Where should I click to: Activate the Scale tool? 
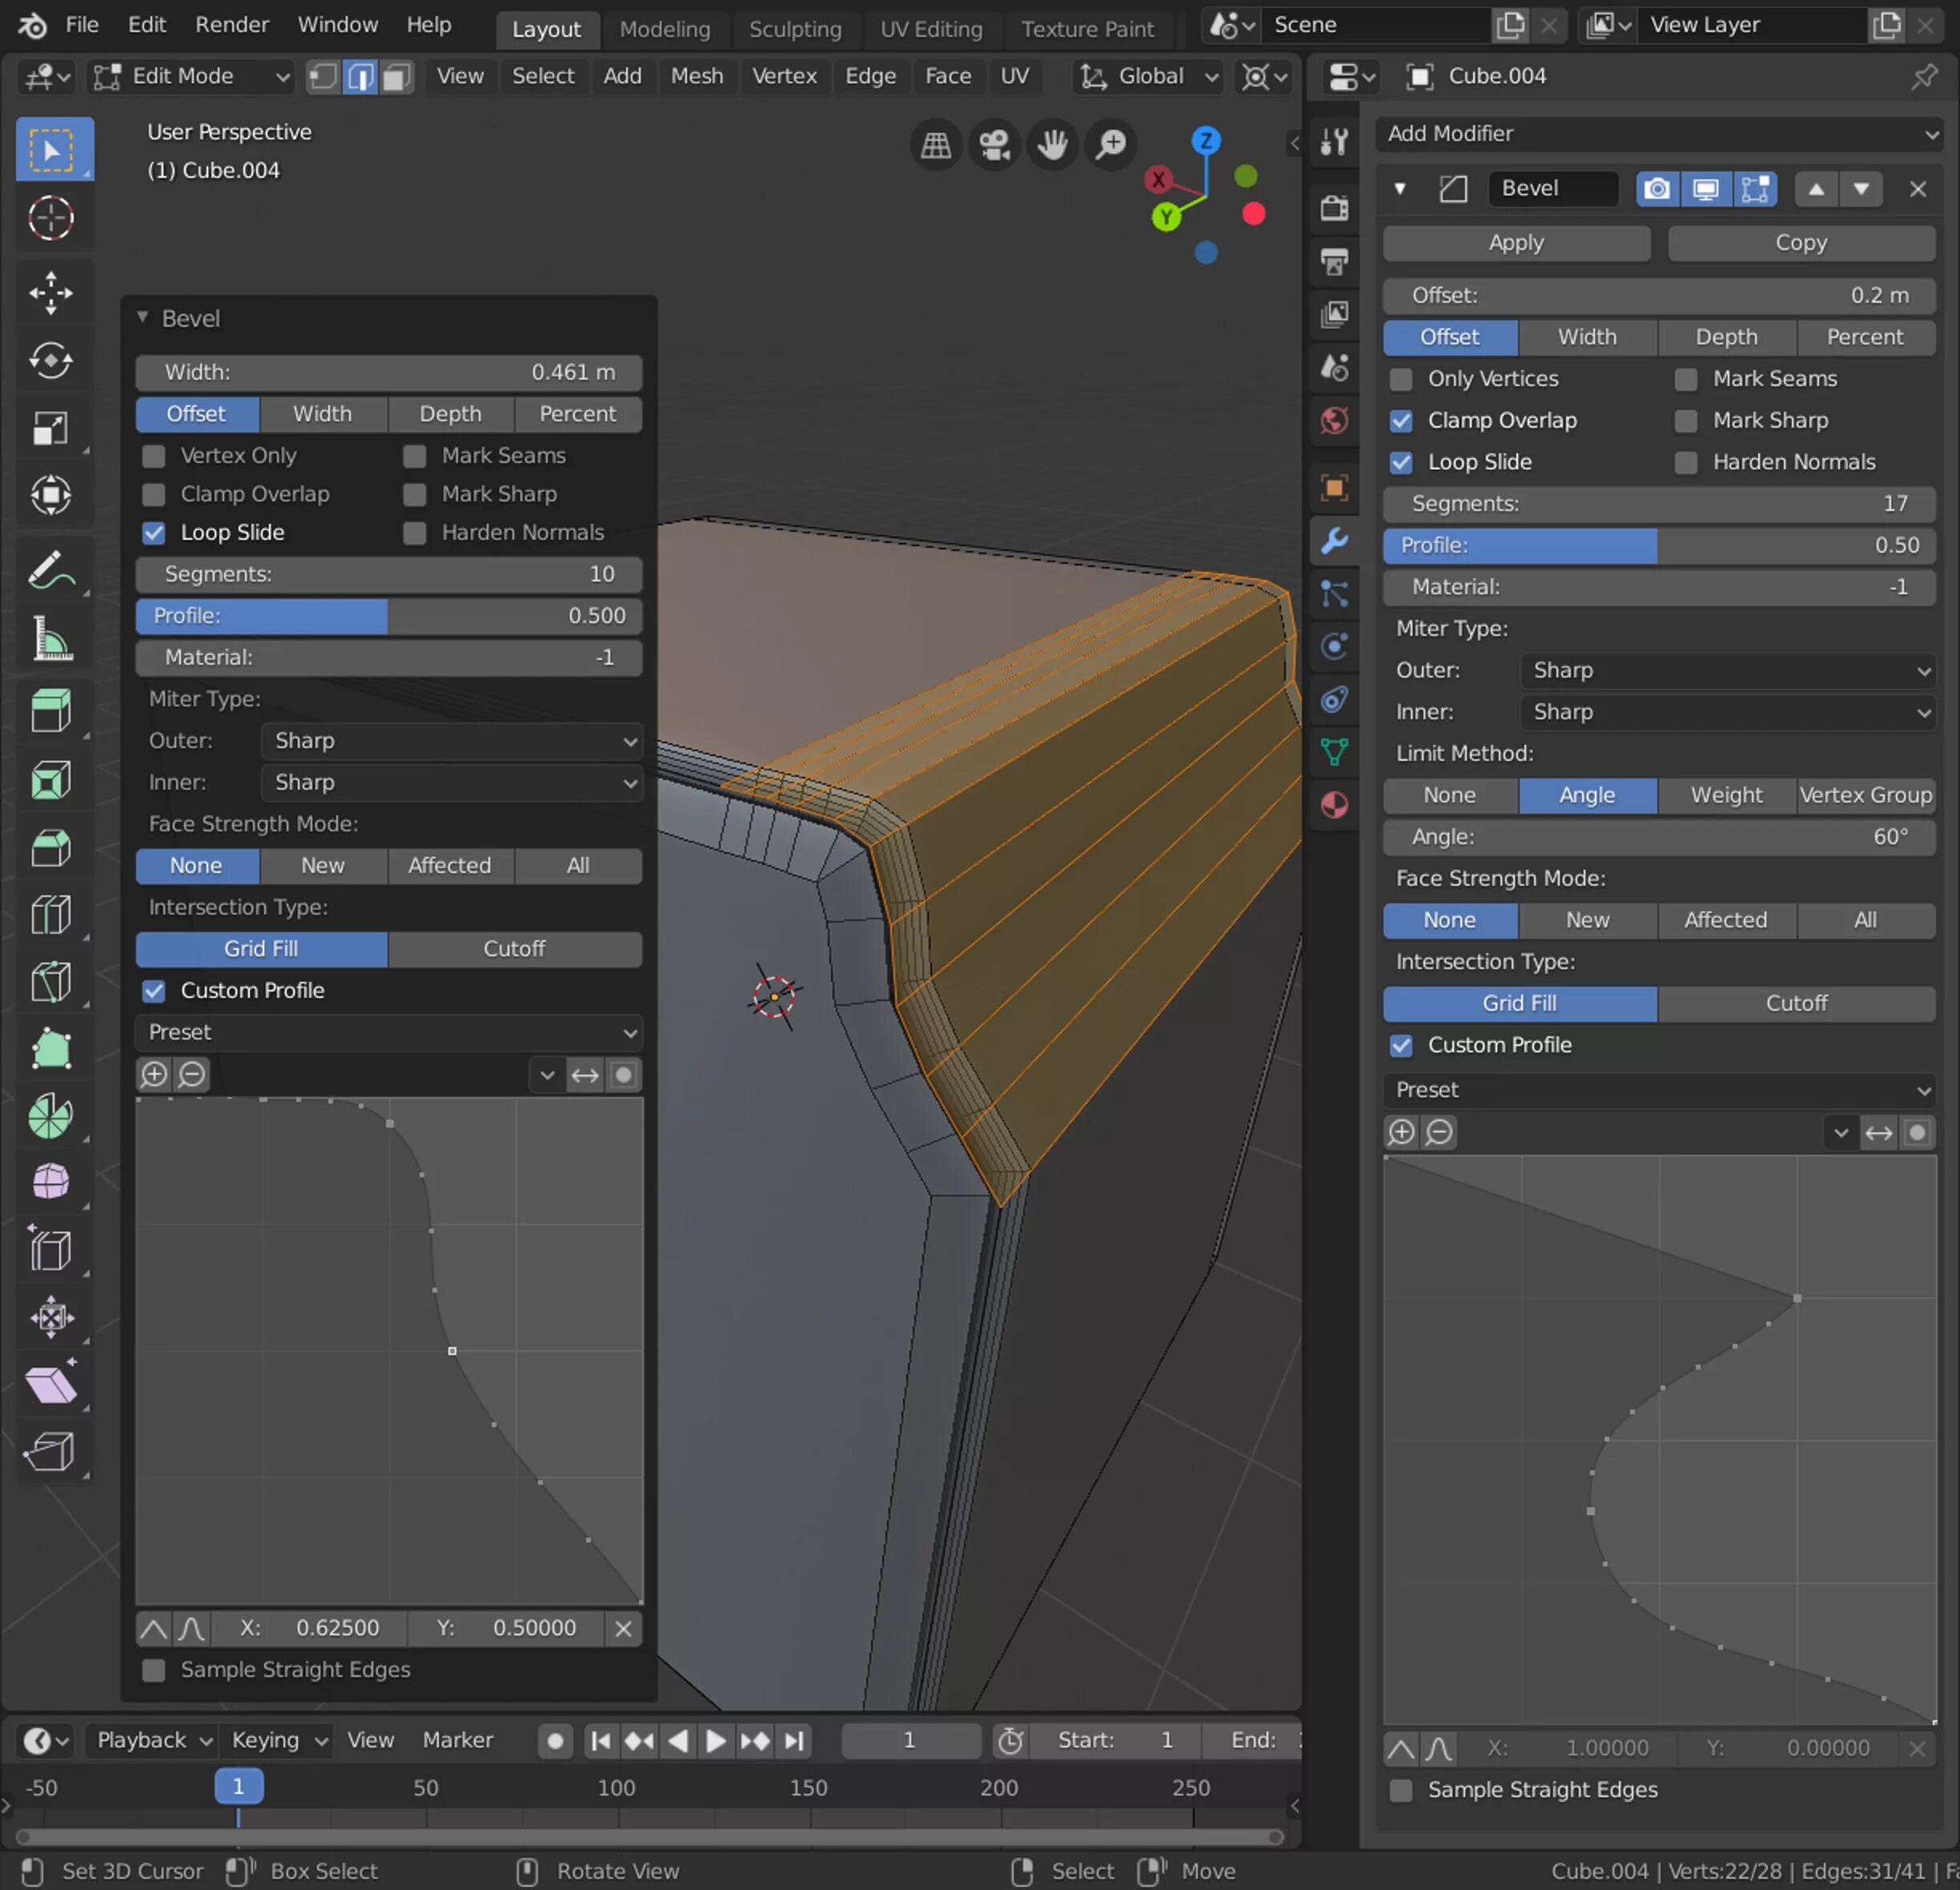tap(51, 428)
